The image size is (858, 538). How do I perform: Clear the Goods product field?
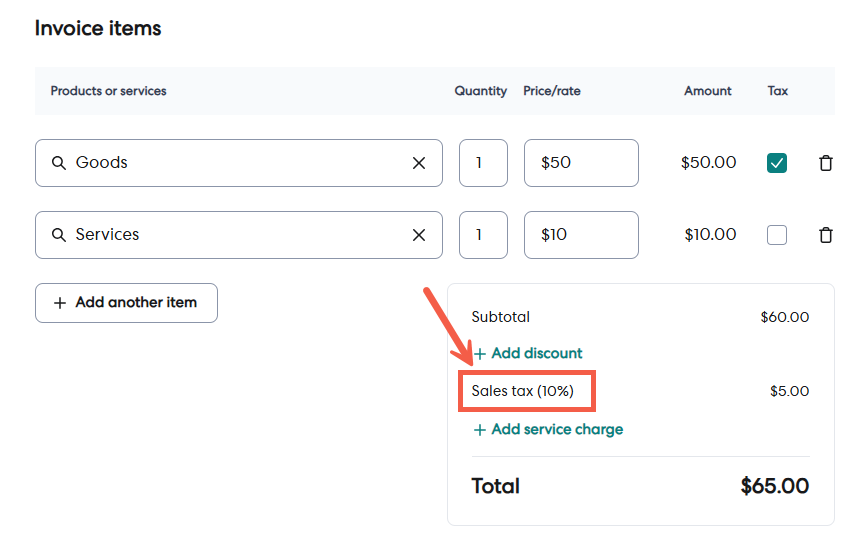tap(419, 163)
